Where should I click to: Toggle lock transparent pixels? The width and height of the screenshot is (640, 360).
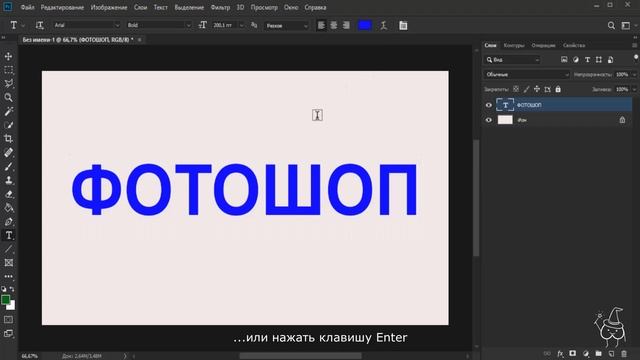click(x=516, y=89)
